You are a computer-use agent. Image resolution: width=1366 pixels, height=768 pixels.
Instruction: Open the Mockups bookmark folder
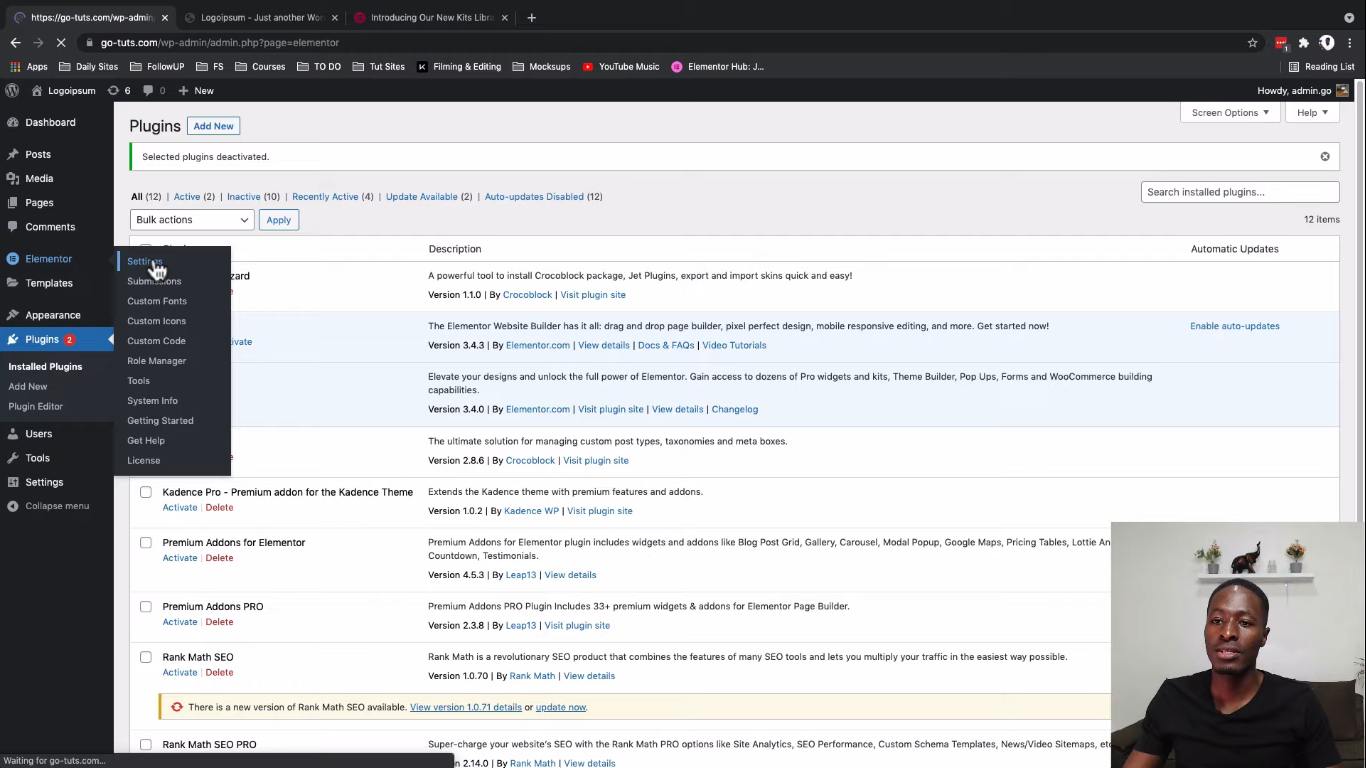click(541, 66)
